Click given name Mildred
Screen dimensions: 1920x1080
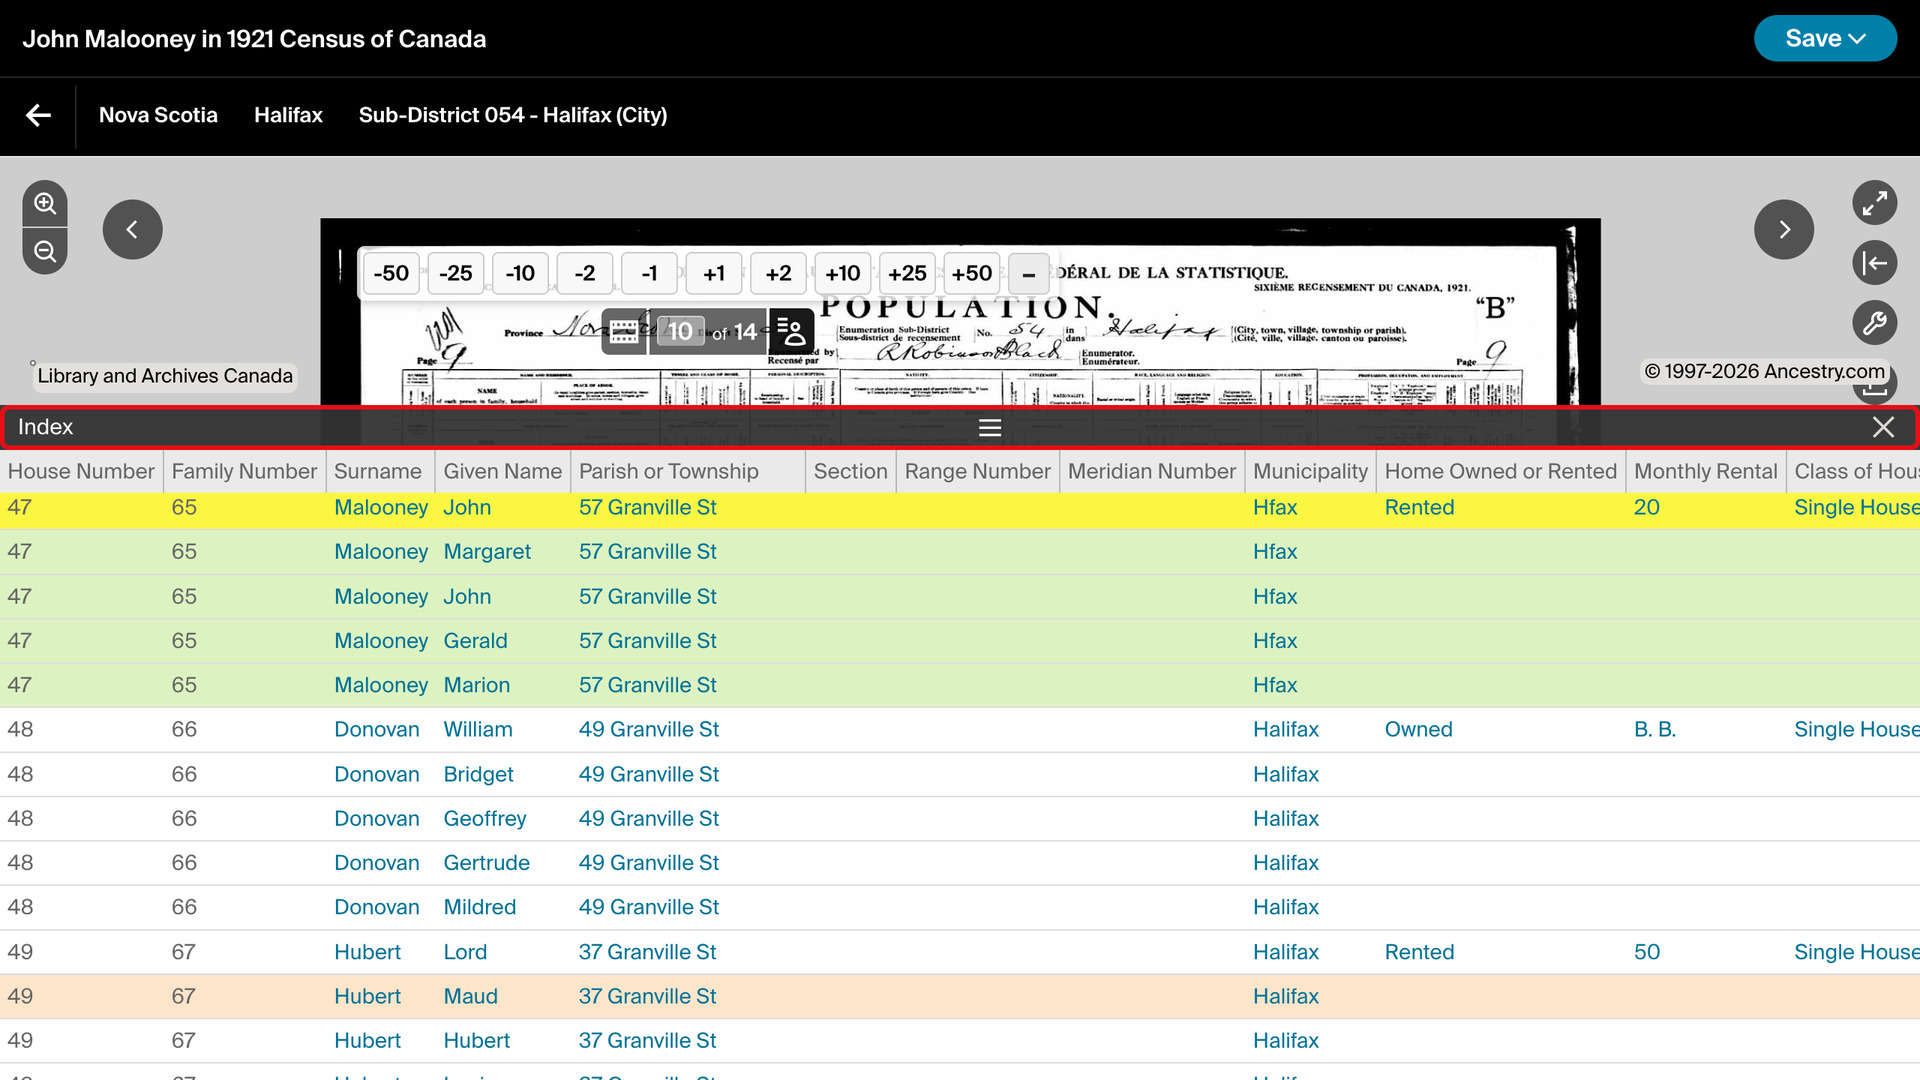[x=480, y=908]
